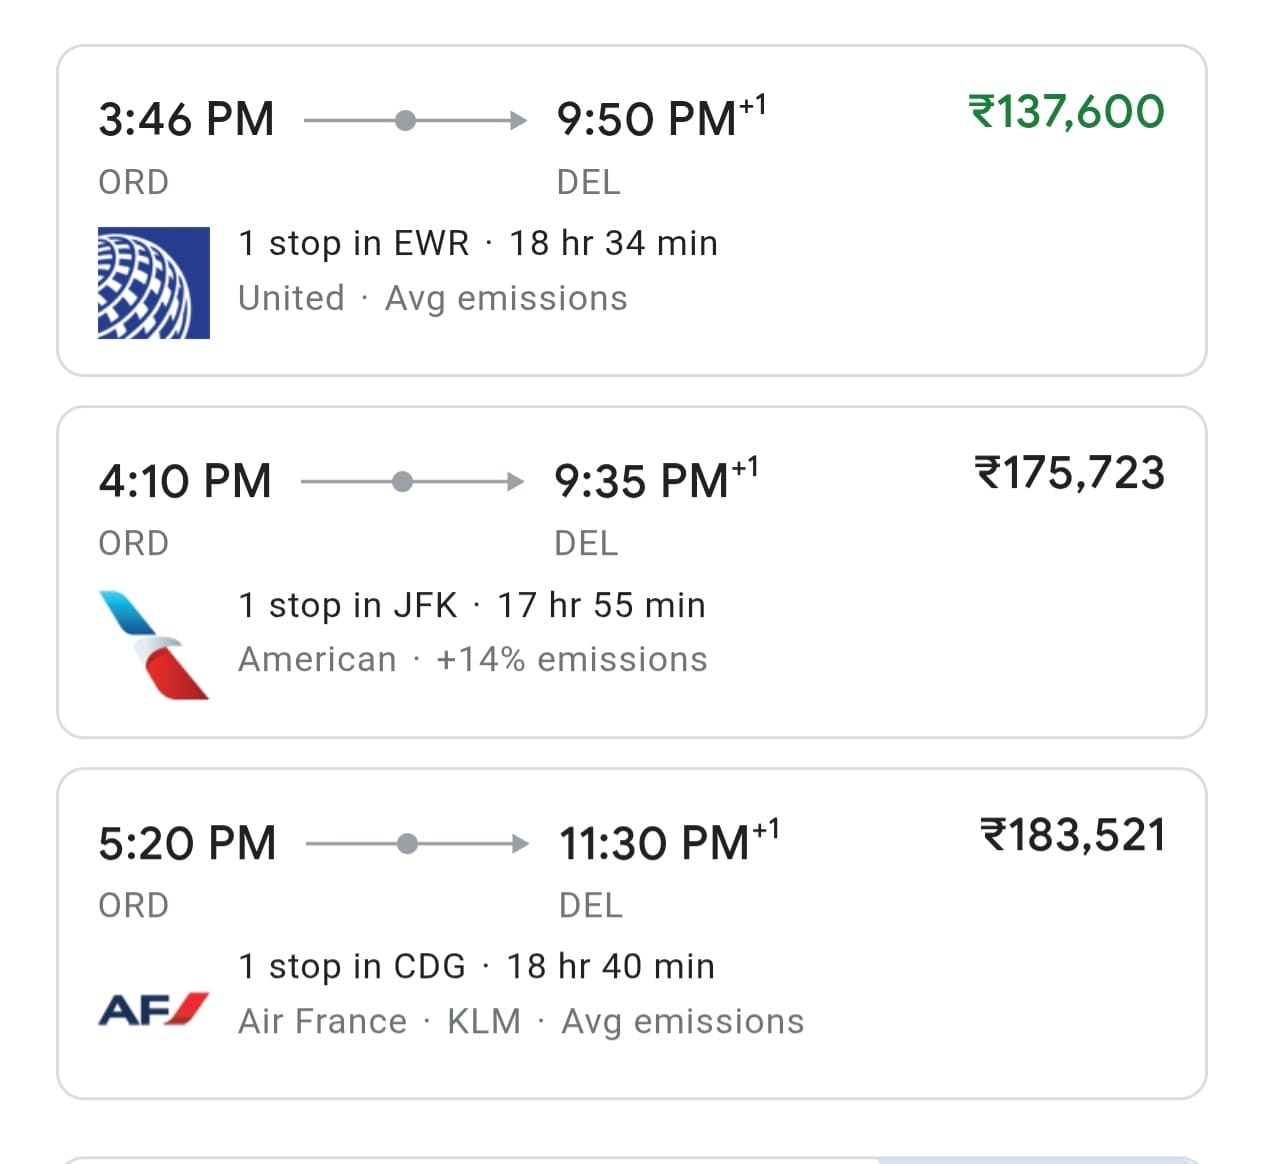Open the 3:46 PM departure flight
The image size is (1264, 1164).
(186, 120)
